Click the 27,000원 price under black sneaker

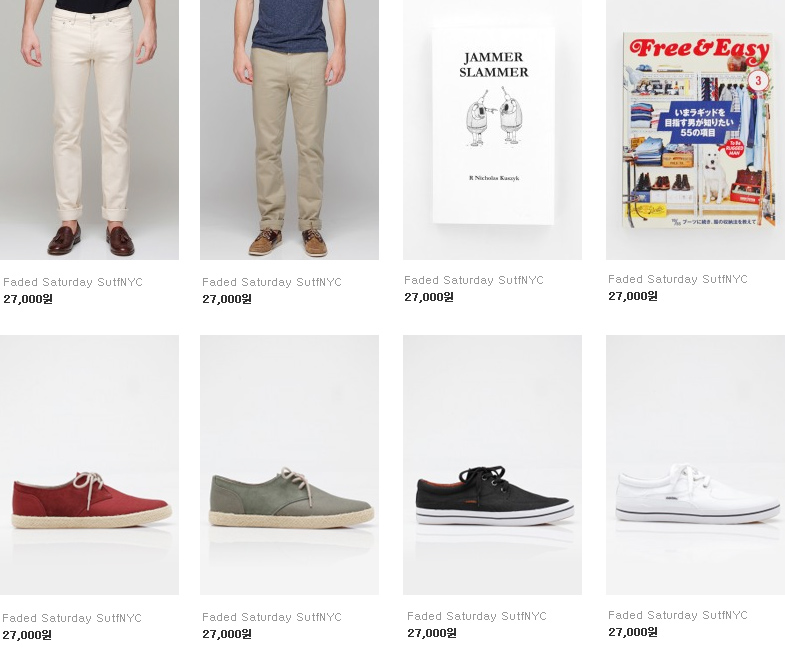(x=432, y=633)
